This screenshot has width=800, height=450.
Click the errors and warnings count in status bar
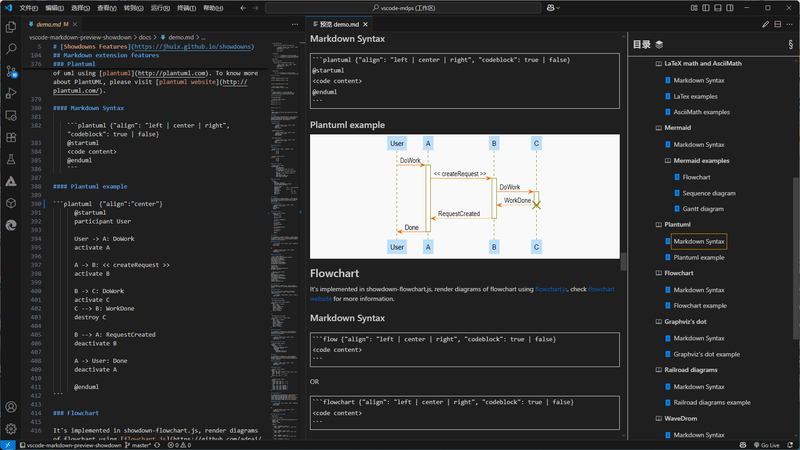[180, 445]
